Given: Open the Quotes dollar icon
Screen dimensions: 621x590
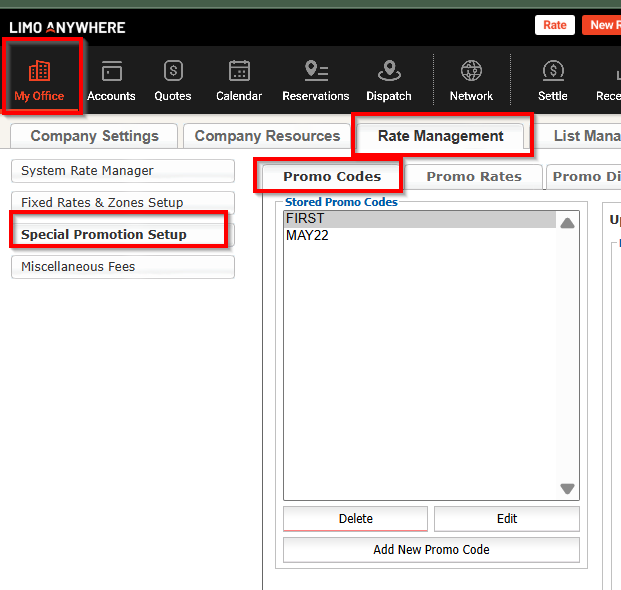Looking at the screenshot, I should [173, 72].
